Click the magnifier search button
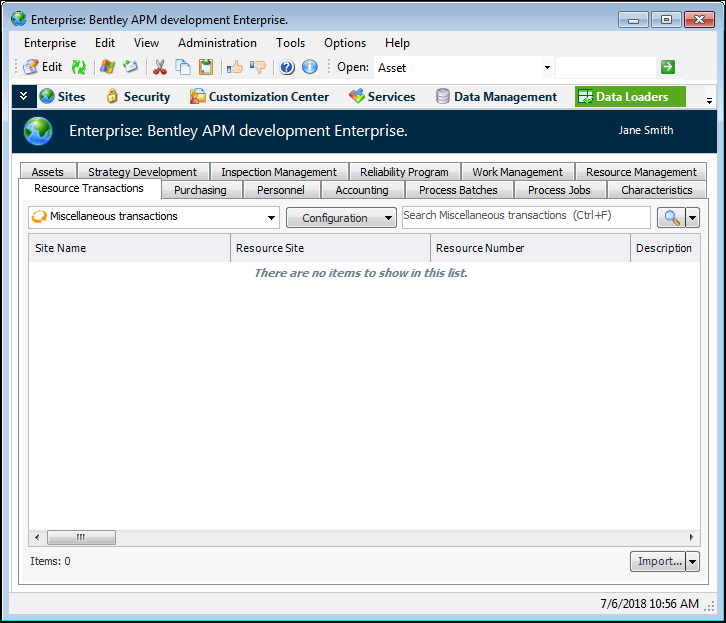The image size is (726, 623). [671, 217]
